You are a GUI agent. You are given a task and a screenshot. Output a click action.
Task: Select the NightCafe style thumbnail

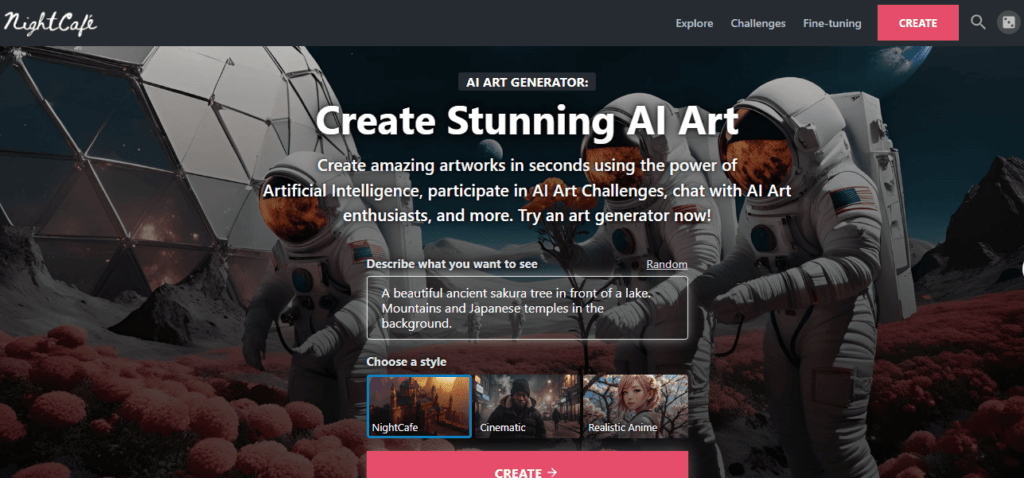[x=419, y=406]
